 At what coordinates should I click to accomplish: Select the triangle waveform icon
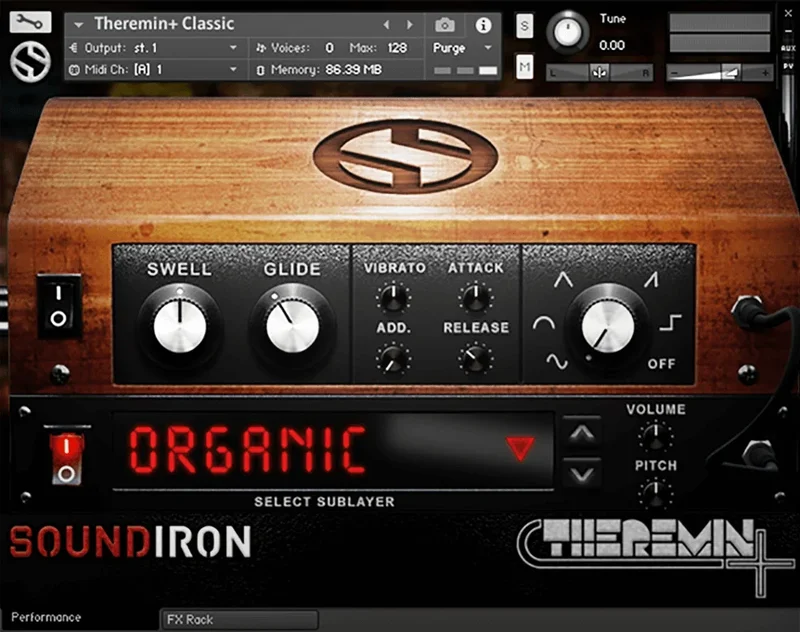(x=563, y=279)
